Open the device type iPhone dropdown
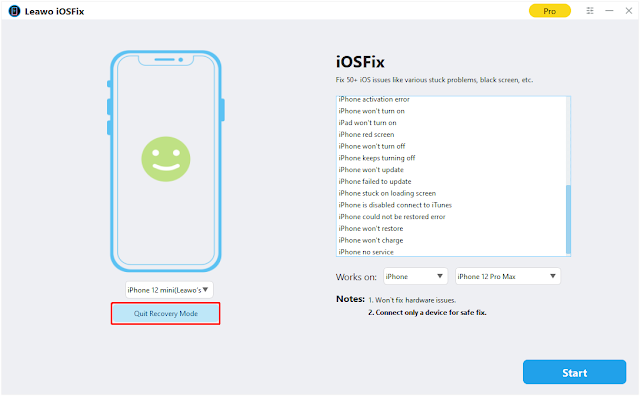This screenshot has height=396, width=640. coord(416,276)
